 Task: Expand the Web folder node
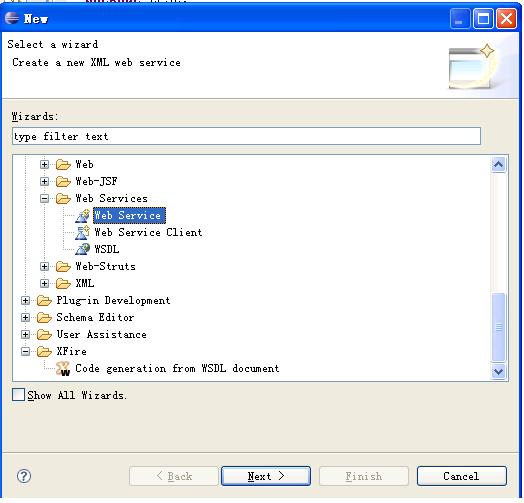[x=44, y=164]
